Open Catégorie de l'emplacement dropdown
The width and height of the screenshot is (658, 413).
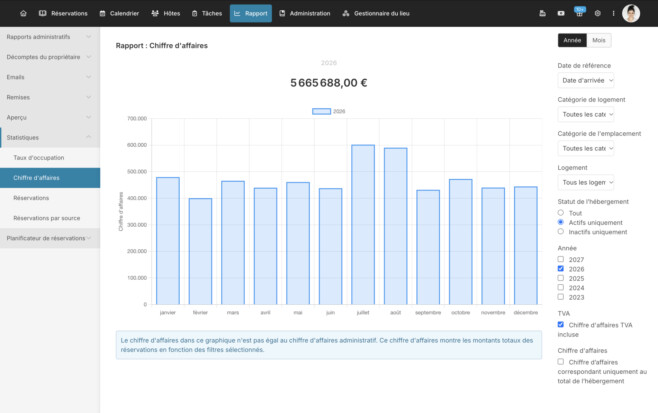click(x=586, y=148)
